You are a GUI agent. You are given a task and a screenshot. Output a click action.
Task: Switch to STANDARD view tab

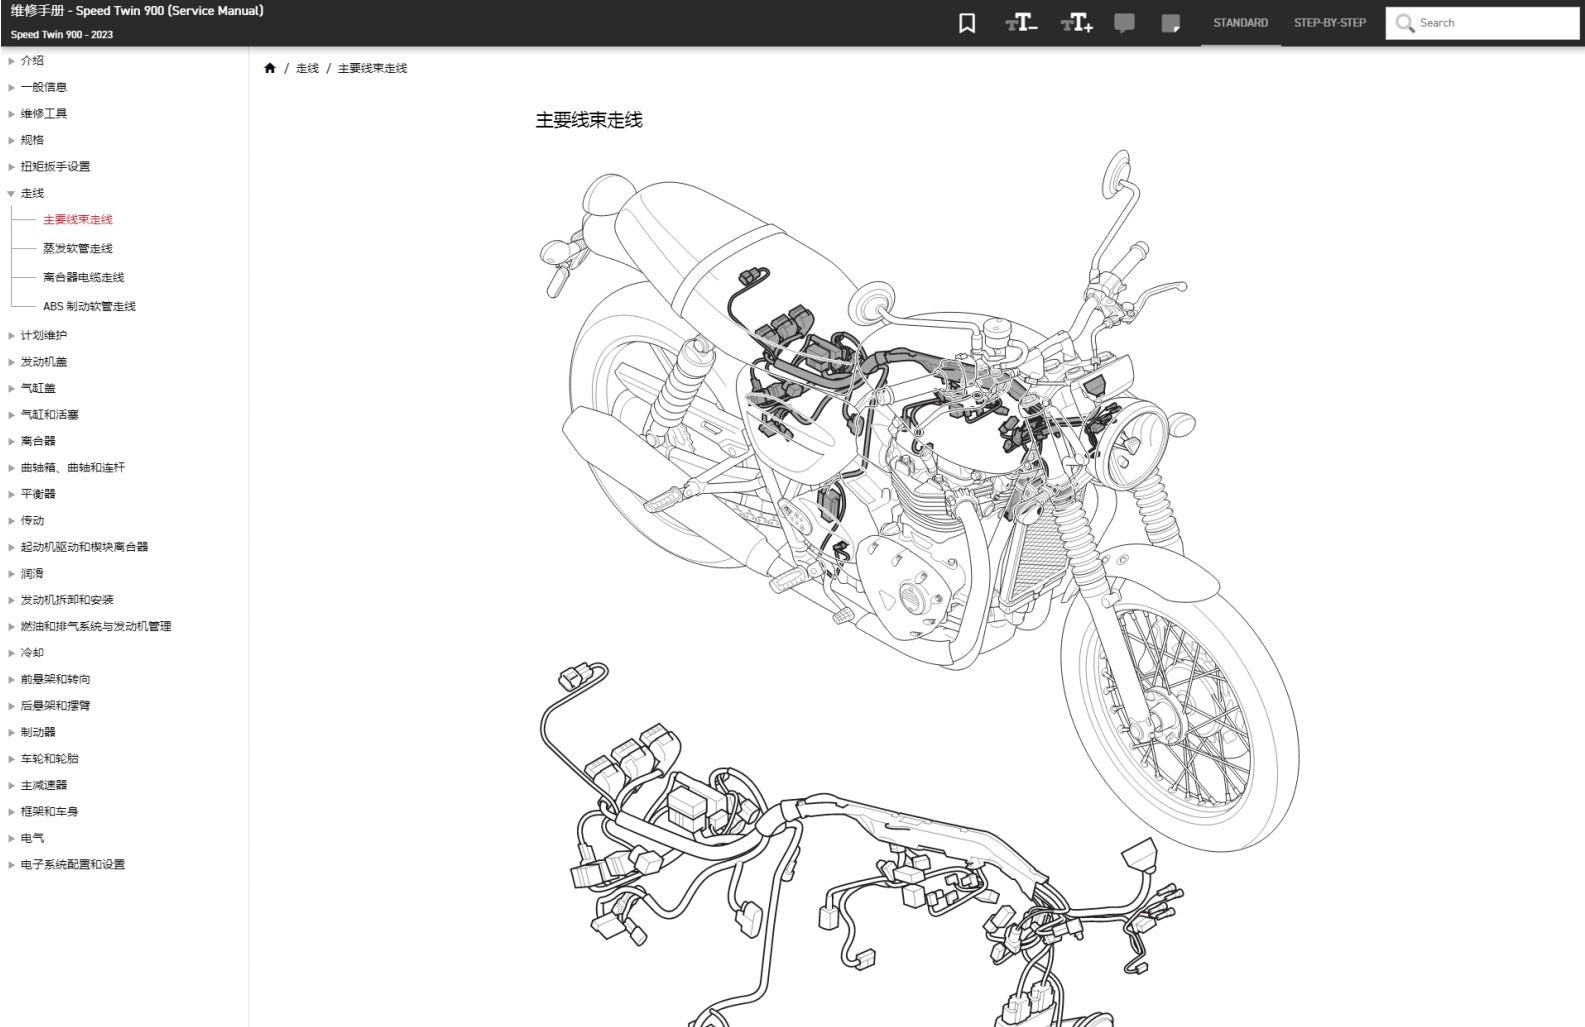(1240, 23)
